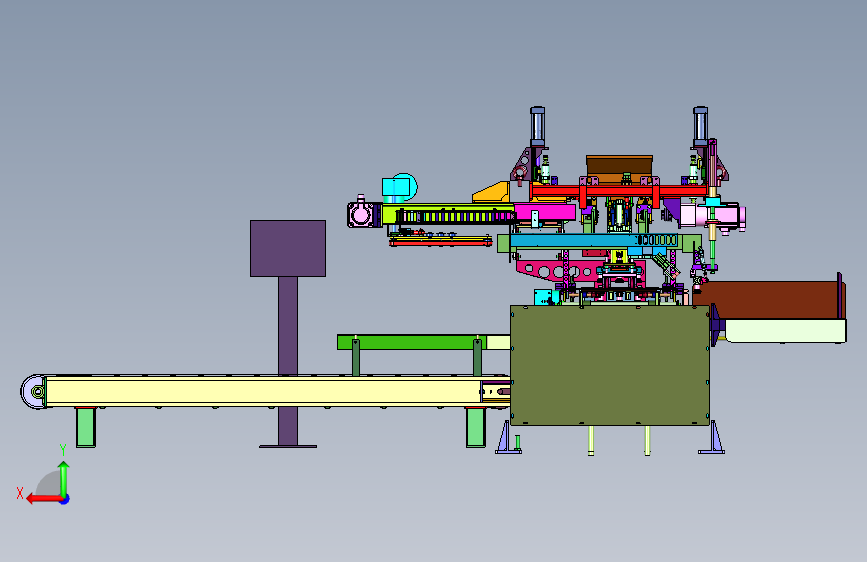The width and height of the screenshot is (867, 562).
Task: Select the left green conveyor leg
Action: tap(86, 427)
